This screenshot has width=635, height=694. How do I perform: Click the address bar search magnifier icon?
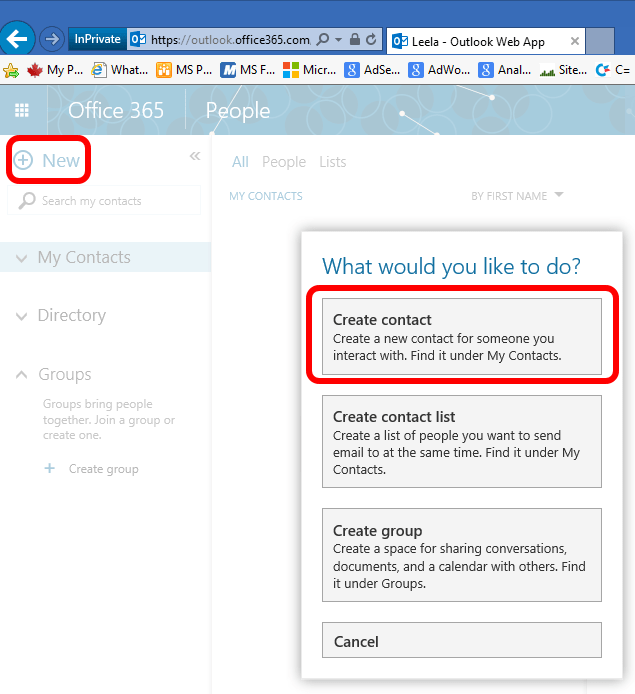coord(322,40)
